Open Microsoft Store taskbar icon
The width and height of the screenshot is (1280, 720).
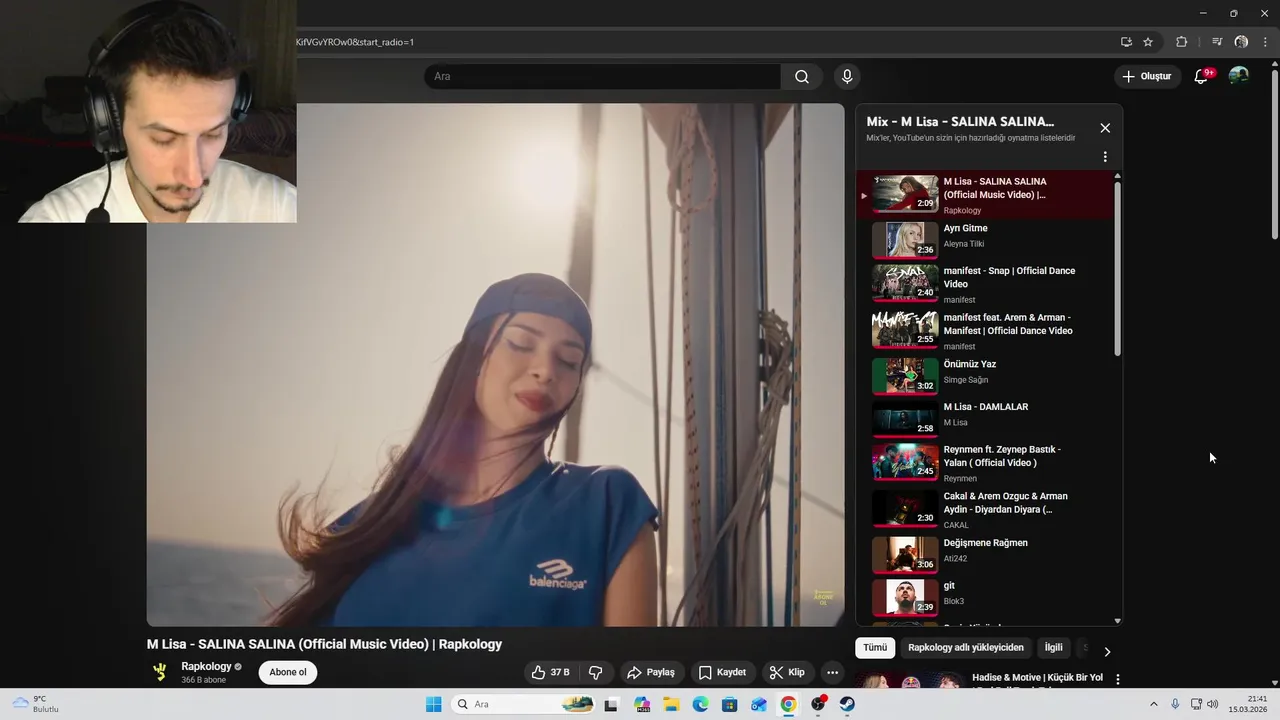tap(730, 704)
